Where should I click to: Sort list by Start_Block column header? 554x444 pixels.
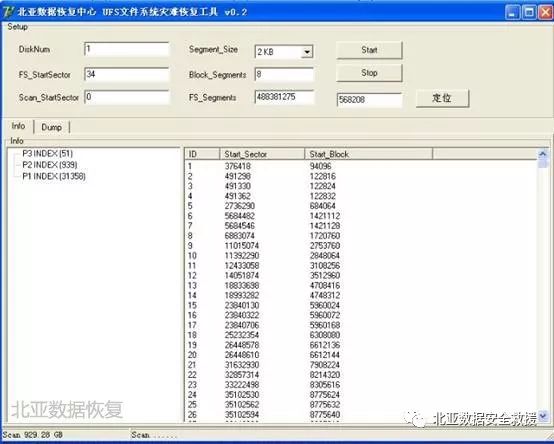369,154
